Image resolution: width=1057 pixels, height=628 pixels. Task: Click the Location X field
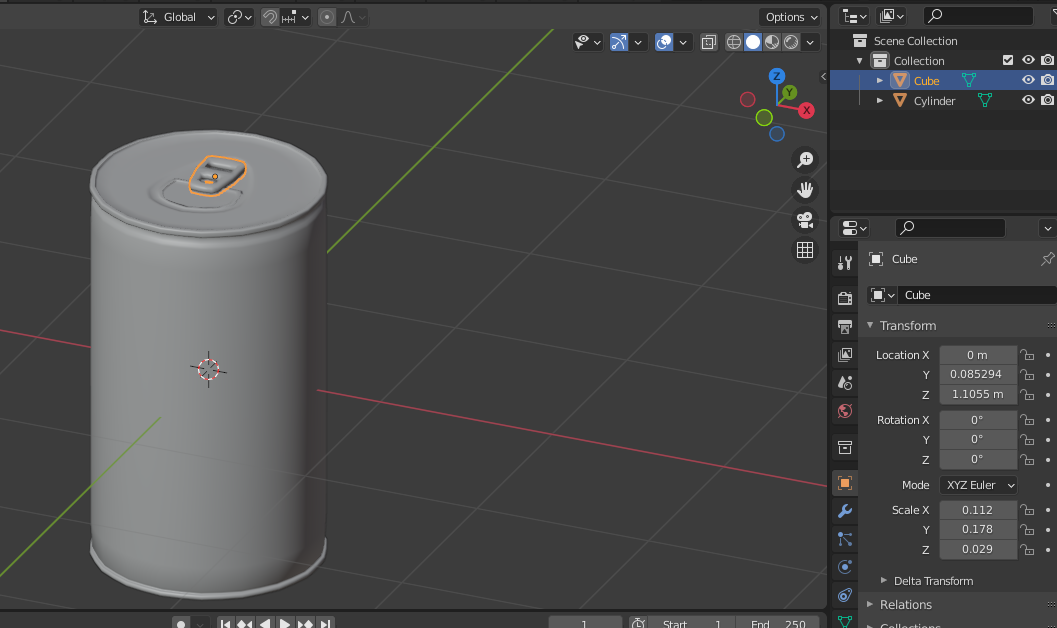click(977, 355)
